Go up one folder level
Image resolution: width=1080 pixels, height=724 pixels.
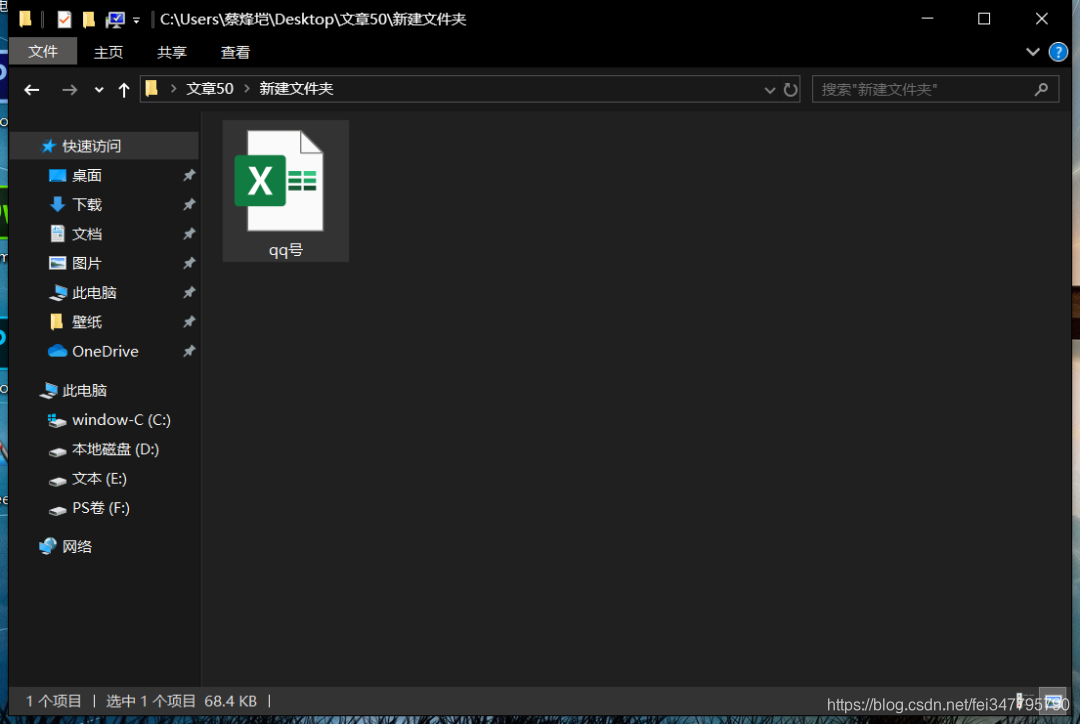click(x=124, y=90)
